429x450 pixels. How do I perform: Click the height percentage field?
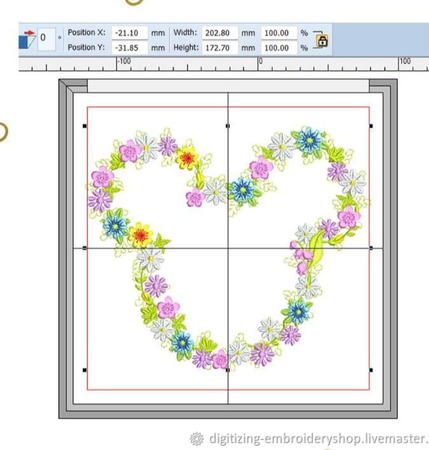[x=279, y=48]
